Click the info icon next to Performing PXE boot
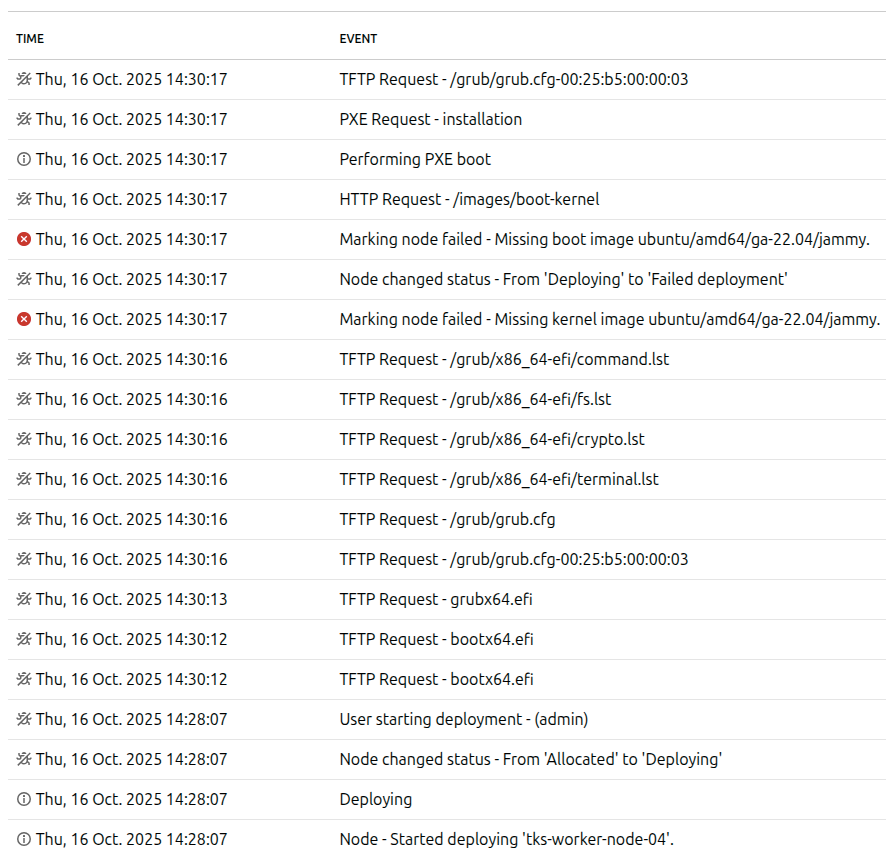 [24, 159]
